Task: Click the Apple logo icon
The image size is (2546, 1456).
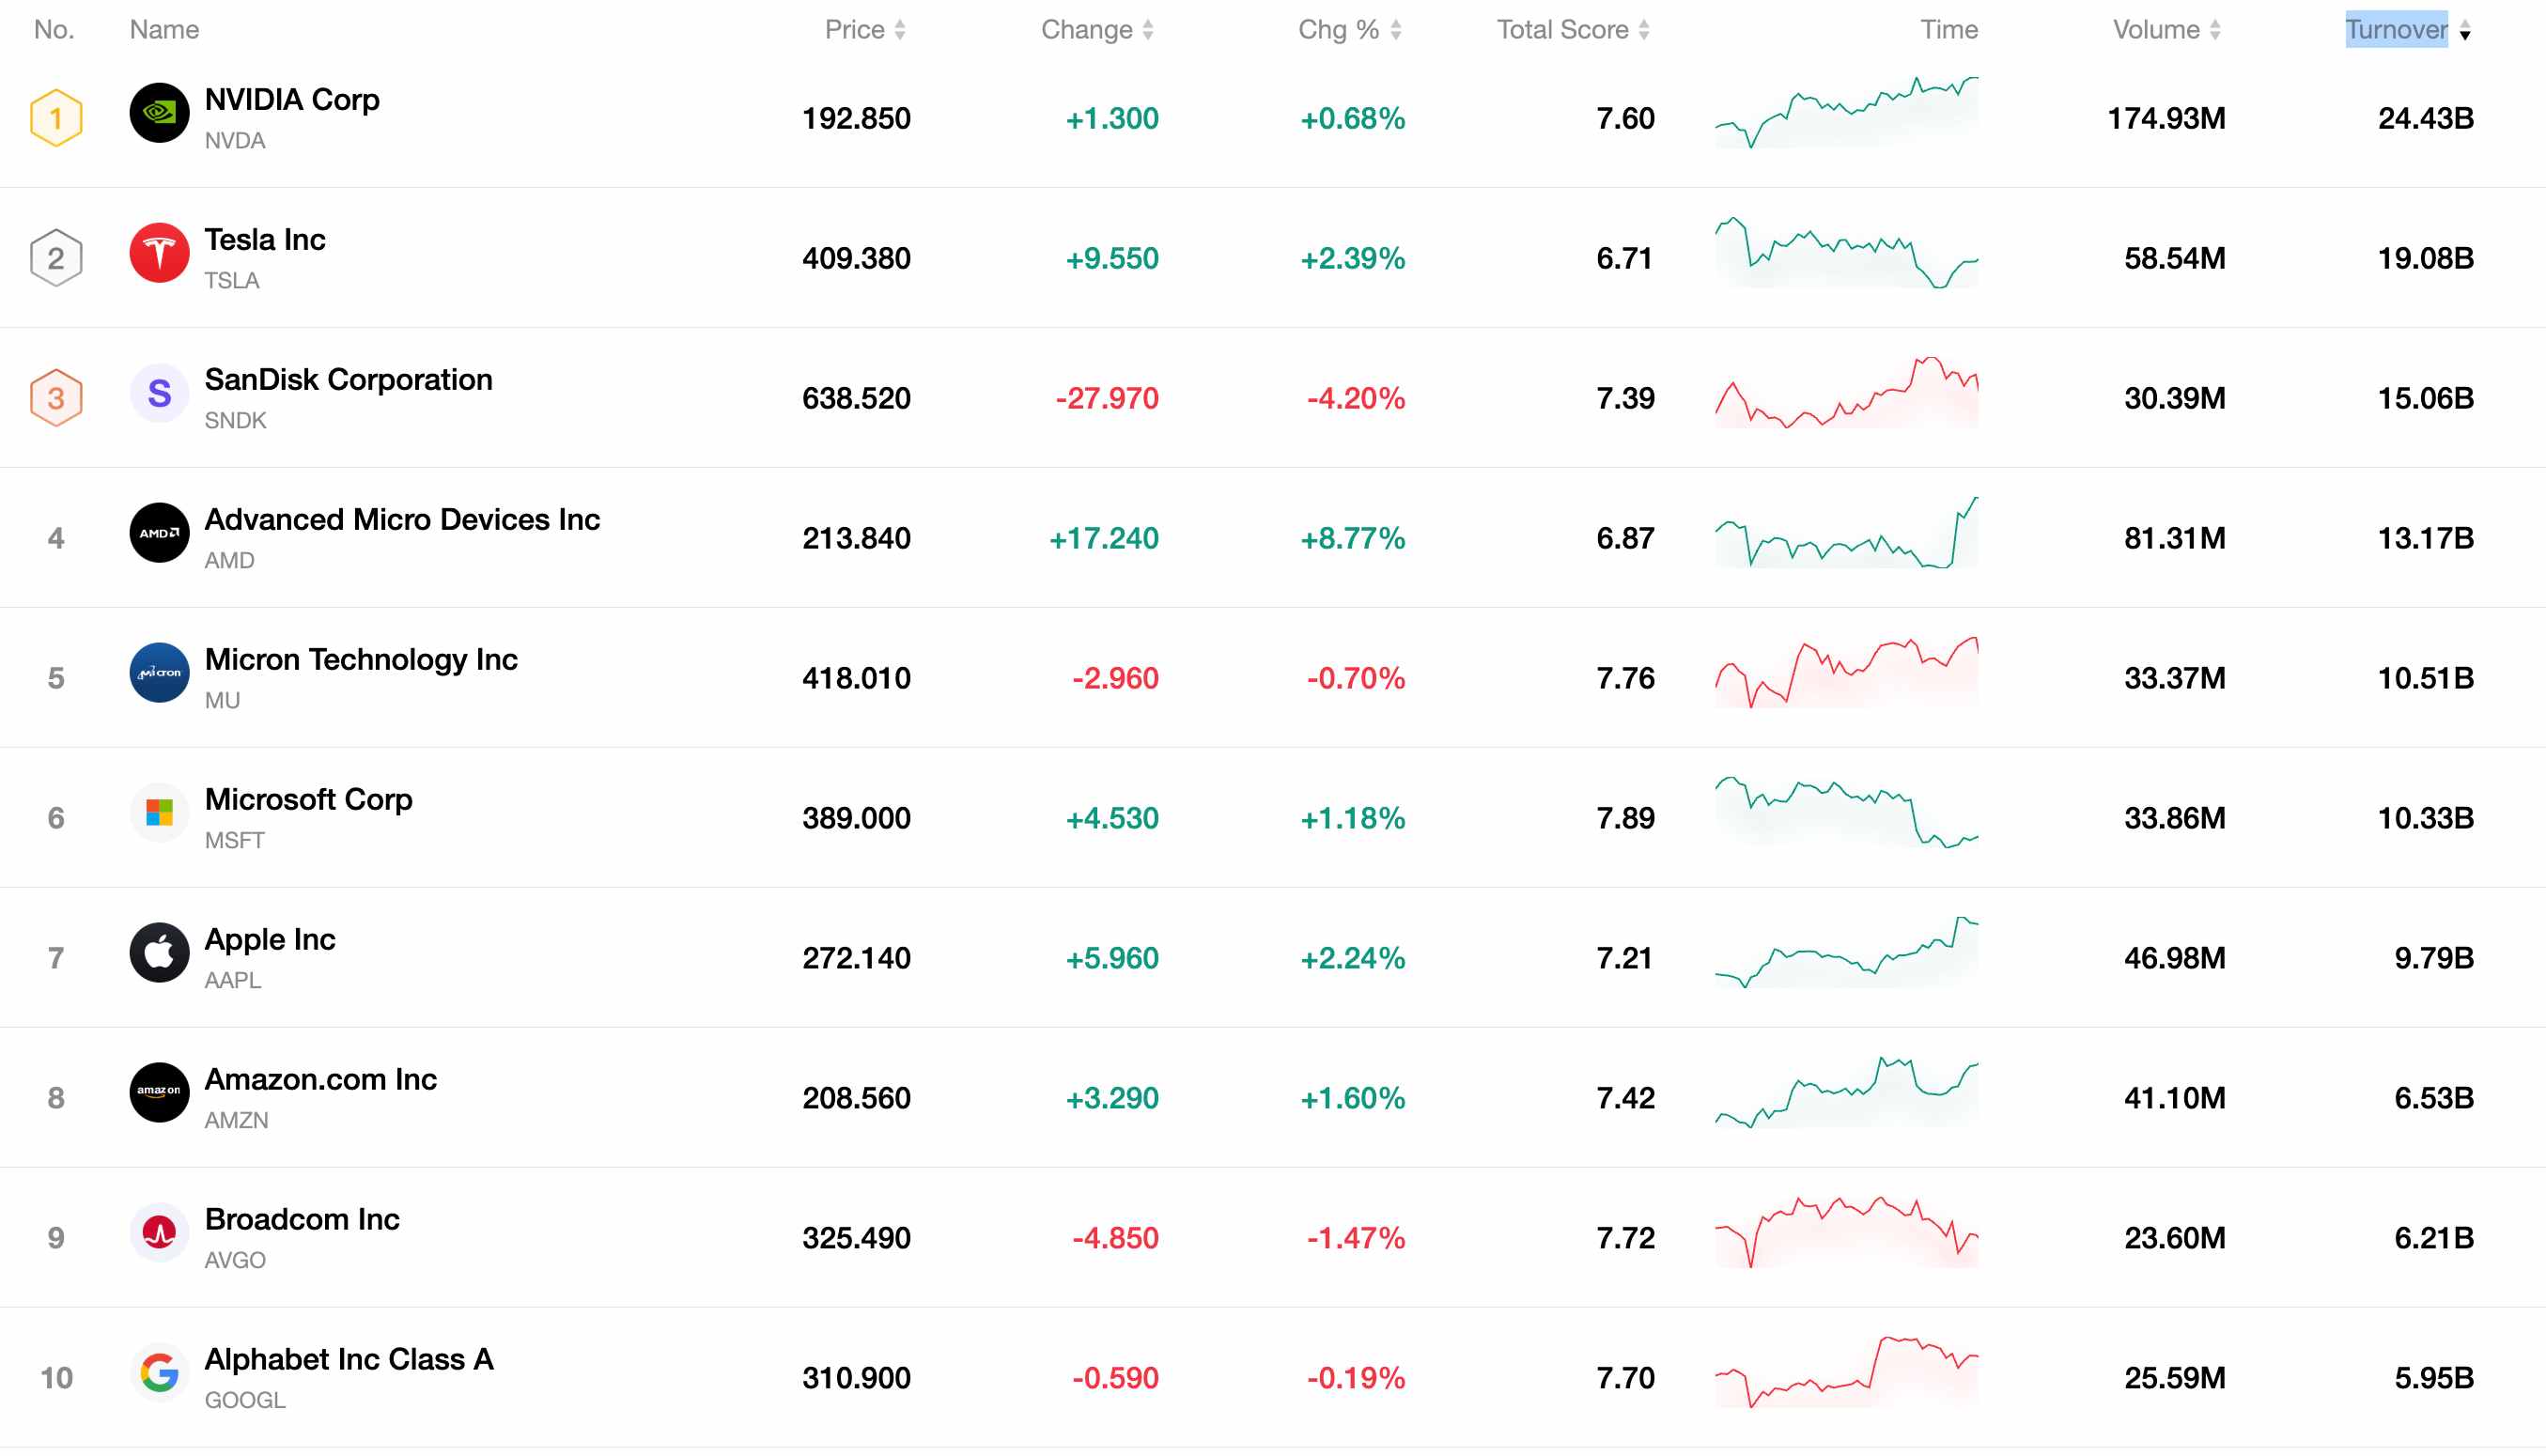Action: 159,953
